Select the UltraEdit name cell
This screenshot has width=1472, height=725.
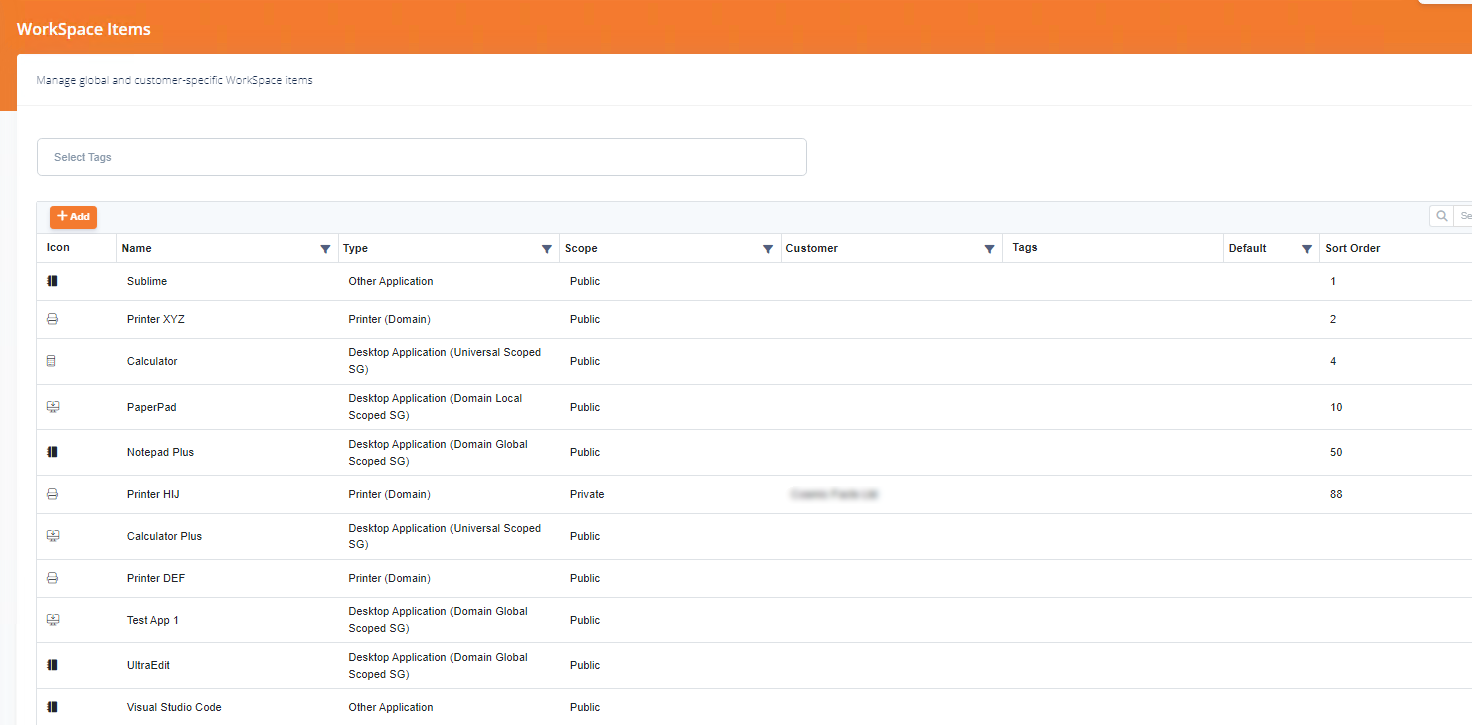coord(148,665)
